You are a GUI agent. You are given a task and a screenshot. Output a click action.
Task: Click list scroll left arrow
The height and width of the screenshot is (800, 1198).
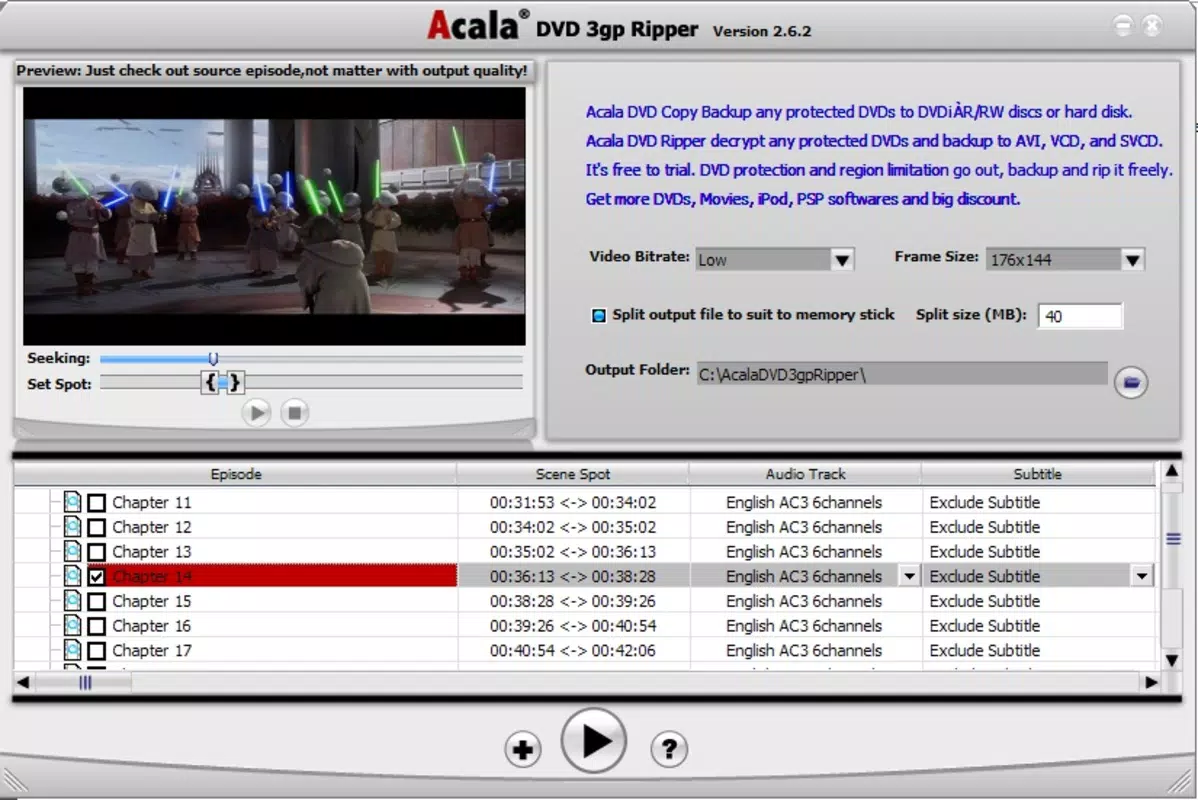[23, 682]
